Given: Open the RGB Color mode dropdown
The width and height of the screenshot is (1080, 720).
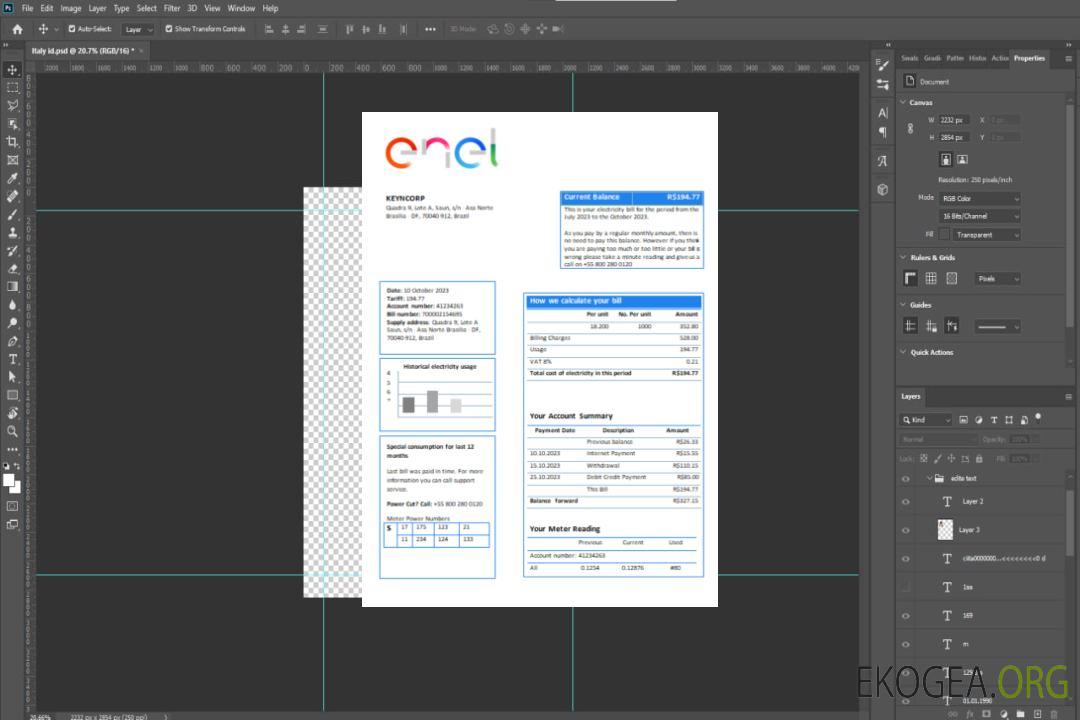Looking at the screenshot, I should click(x=980, y=198).
